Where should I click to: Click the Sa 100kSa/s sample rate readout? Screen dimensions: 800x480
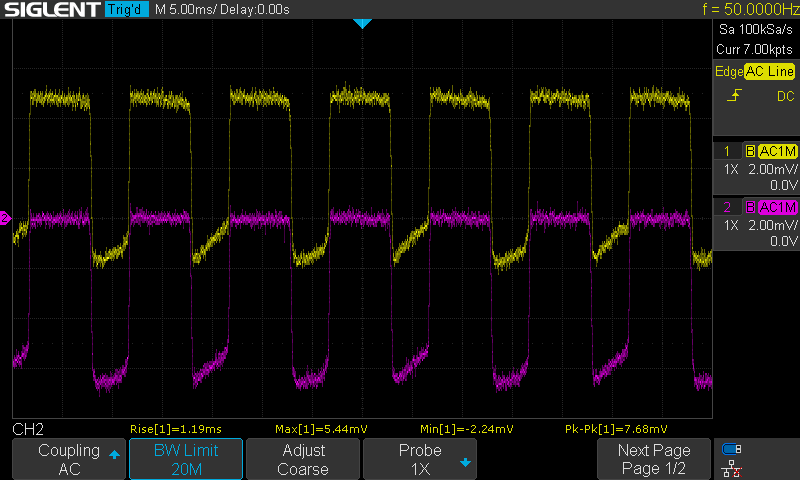(x=756, y=30)
